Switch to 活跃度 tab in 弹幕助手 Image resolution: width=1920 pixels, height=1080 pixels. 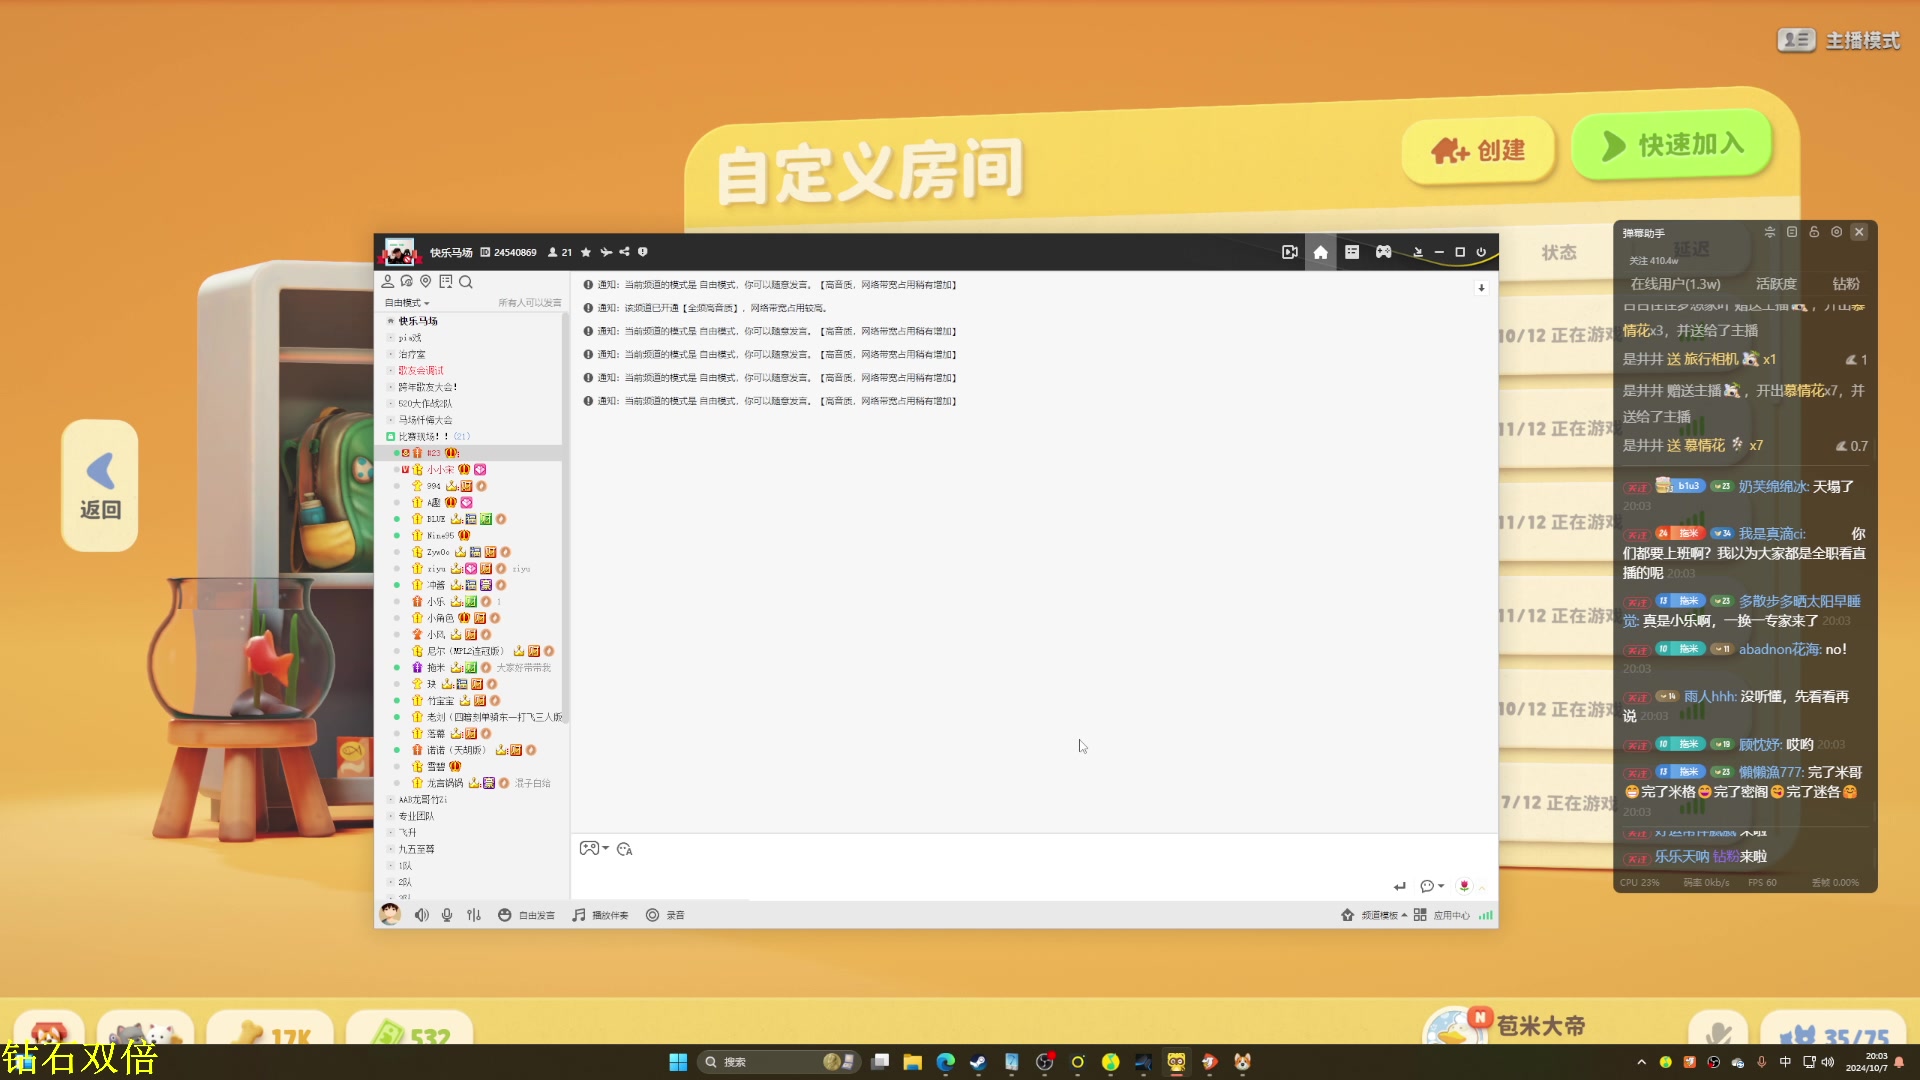point(1776,284)
